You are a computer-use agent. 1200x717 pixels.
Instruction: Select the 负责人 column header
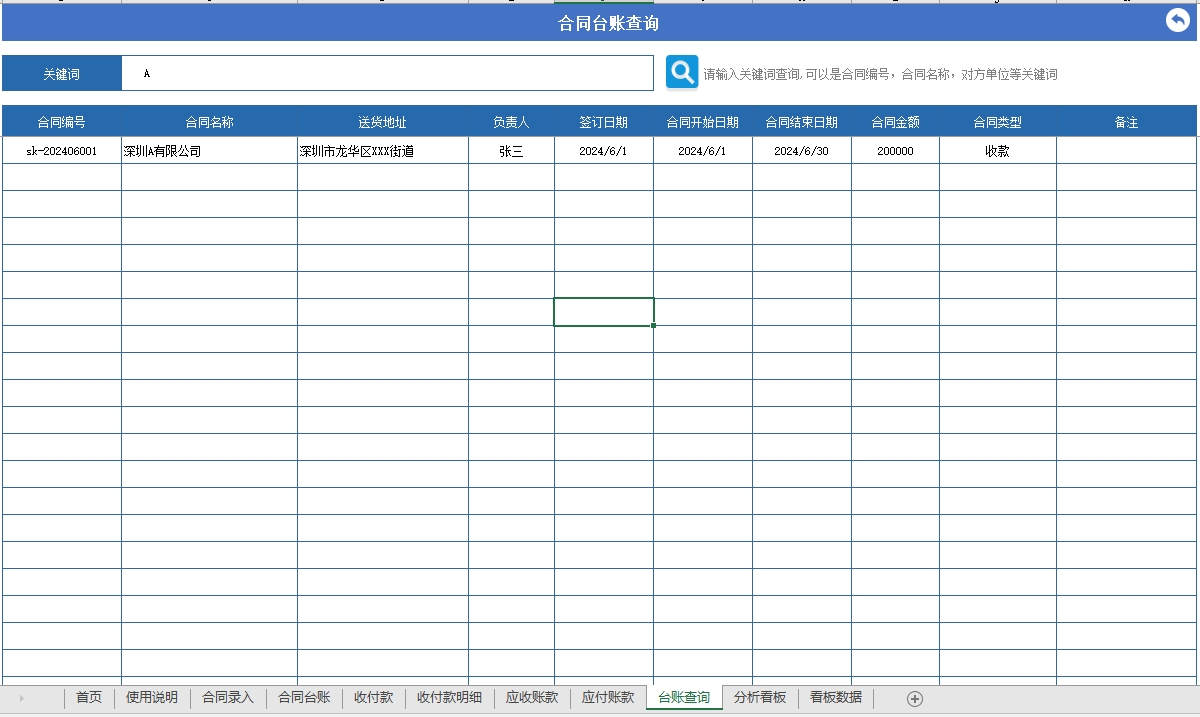tap(511, 122)
